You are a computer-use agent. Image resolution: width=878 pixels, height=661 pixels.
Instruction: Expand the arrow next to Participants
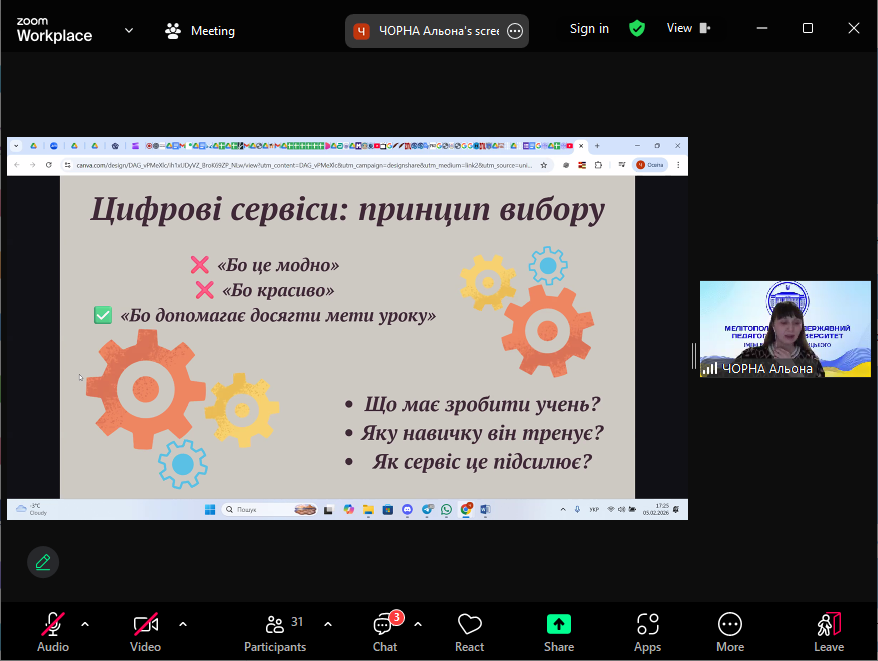coord(328,624)
